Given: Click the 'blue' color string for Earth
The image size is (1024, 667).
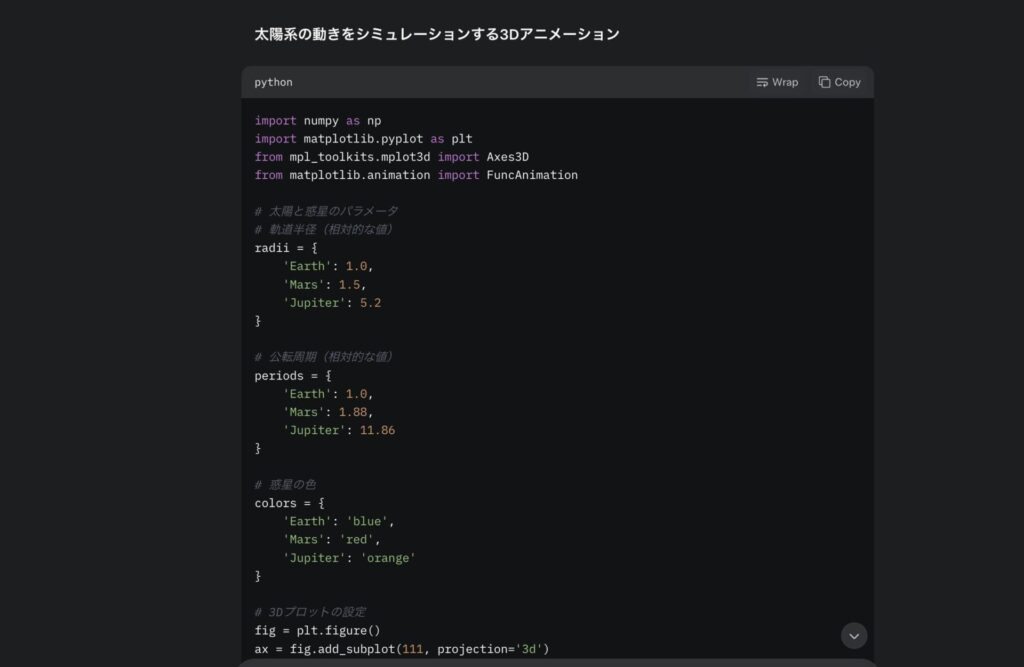Looking at the screenshot, I should [370, 521].
